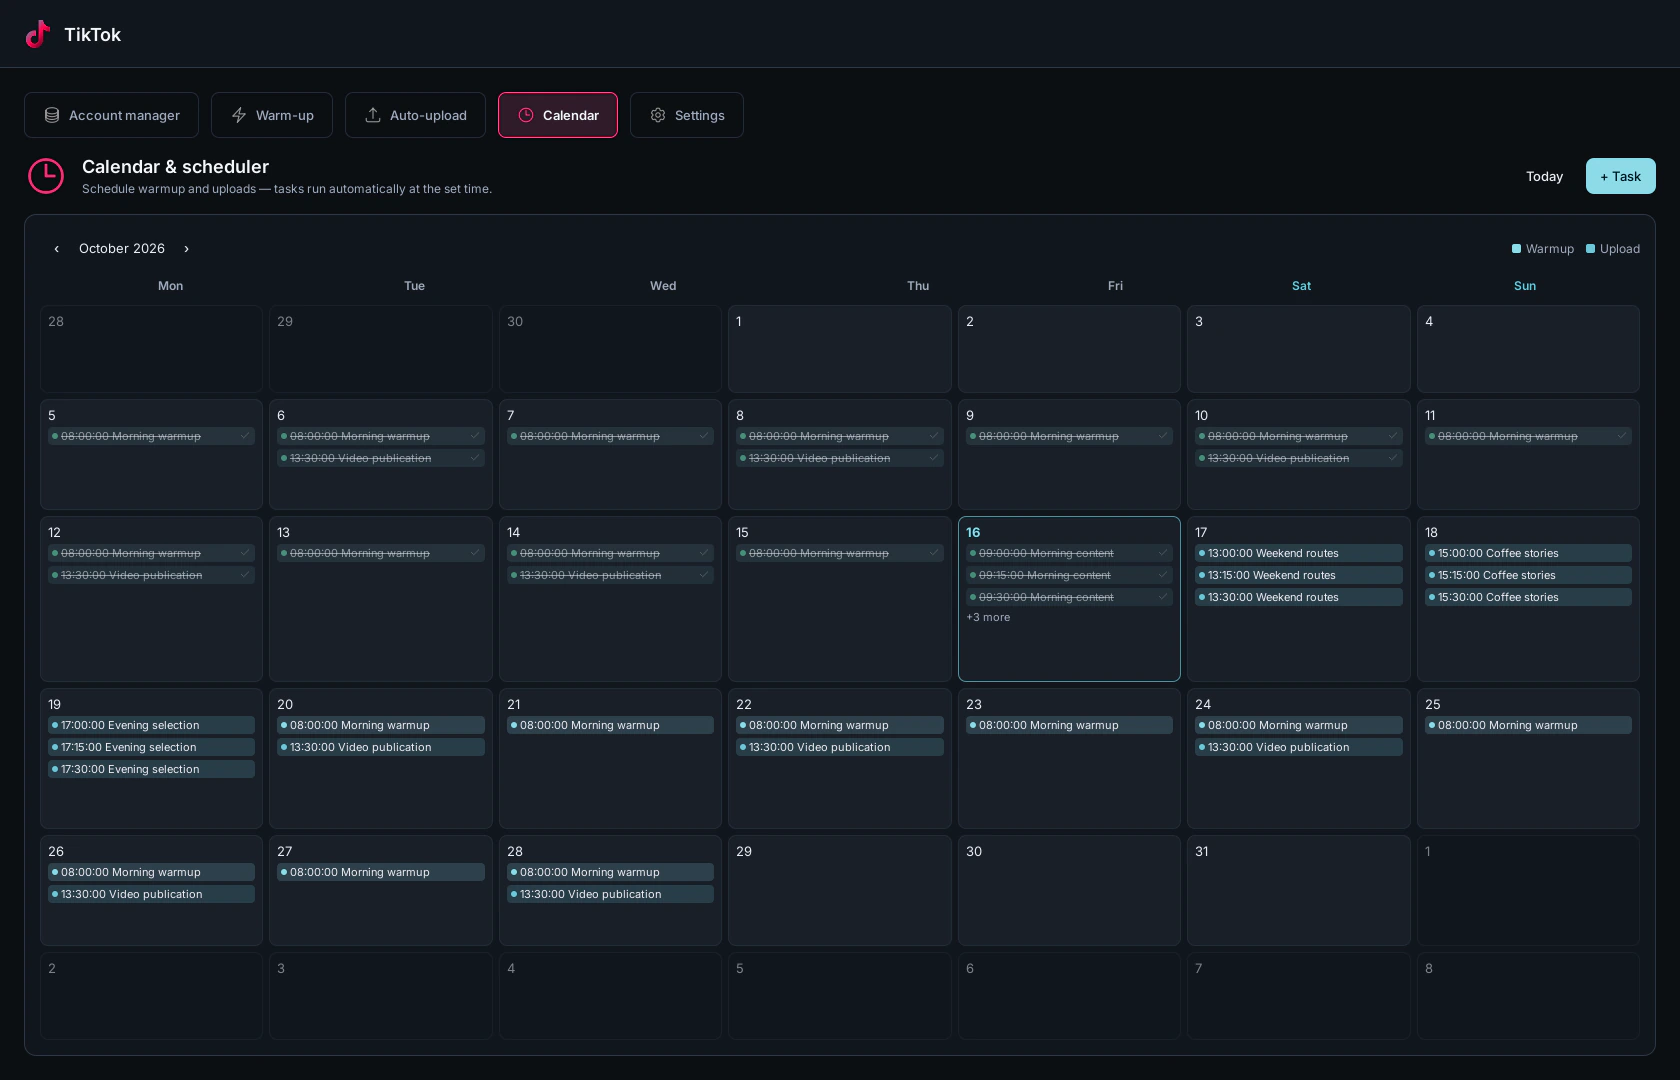Viewport: 1680px width, 1080px height.
Task: Open Oct 22 Video publication task
Action: tap(840, 747)
